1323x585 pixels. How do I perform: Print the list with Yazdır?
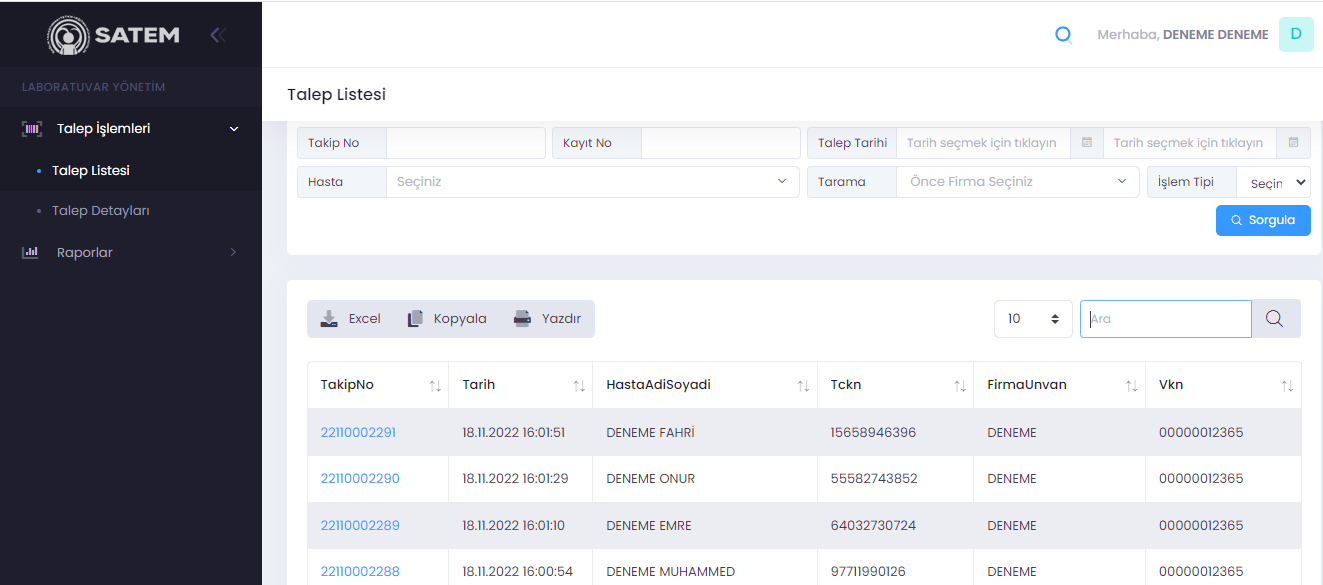[547, 319]
